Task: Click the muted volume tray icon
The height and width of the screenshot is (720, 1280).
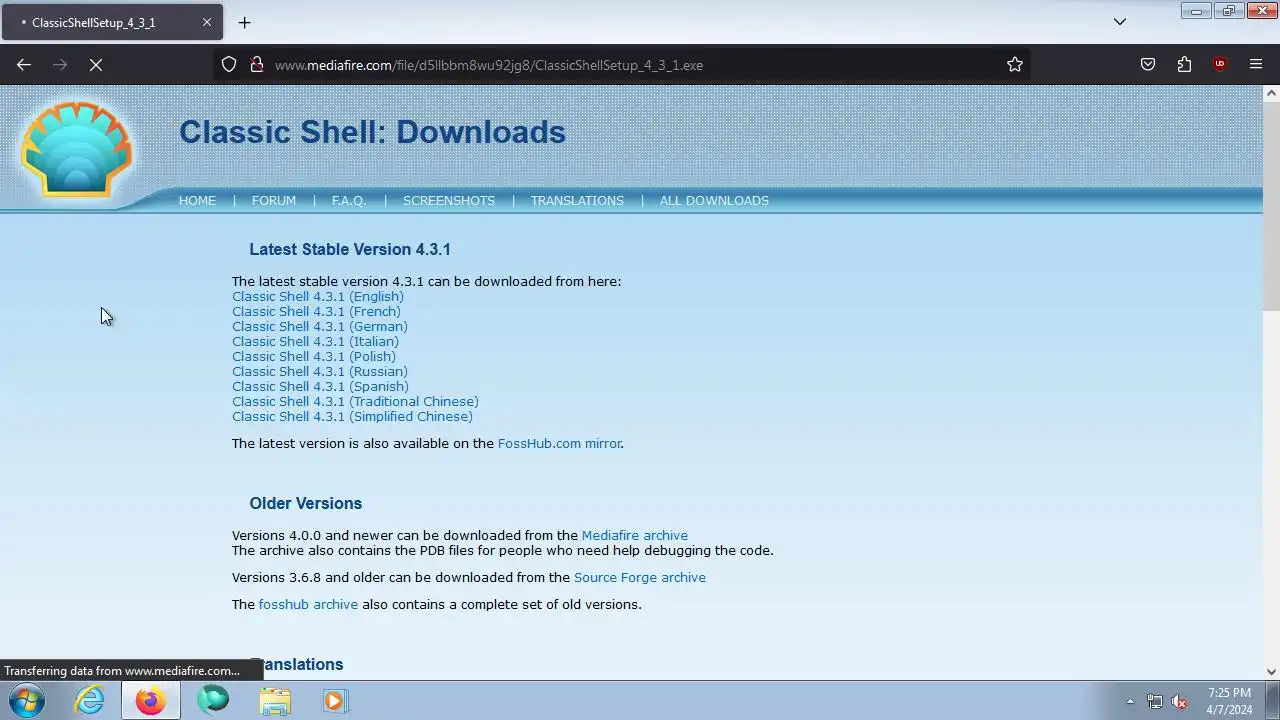Action: [x=1180, y=701]
